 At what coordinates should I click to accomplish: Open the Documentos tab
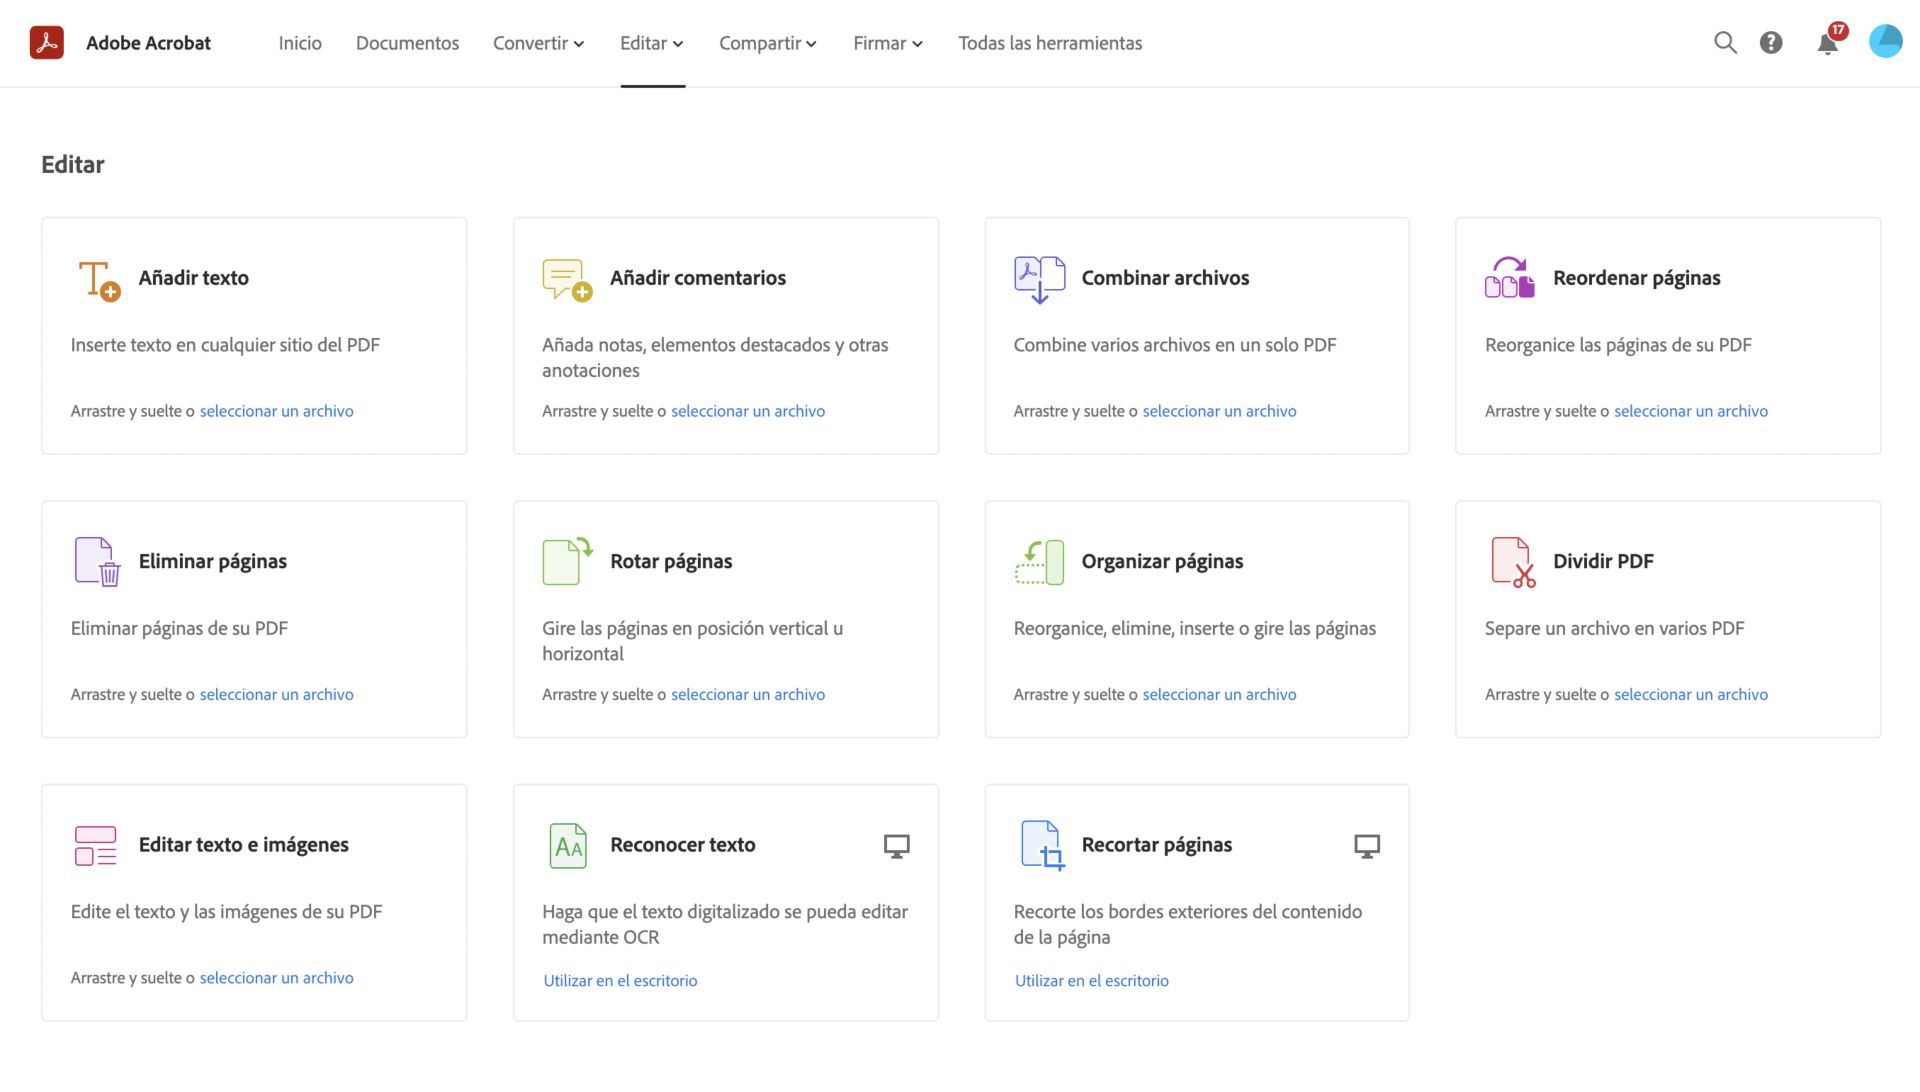408,43
